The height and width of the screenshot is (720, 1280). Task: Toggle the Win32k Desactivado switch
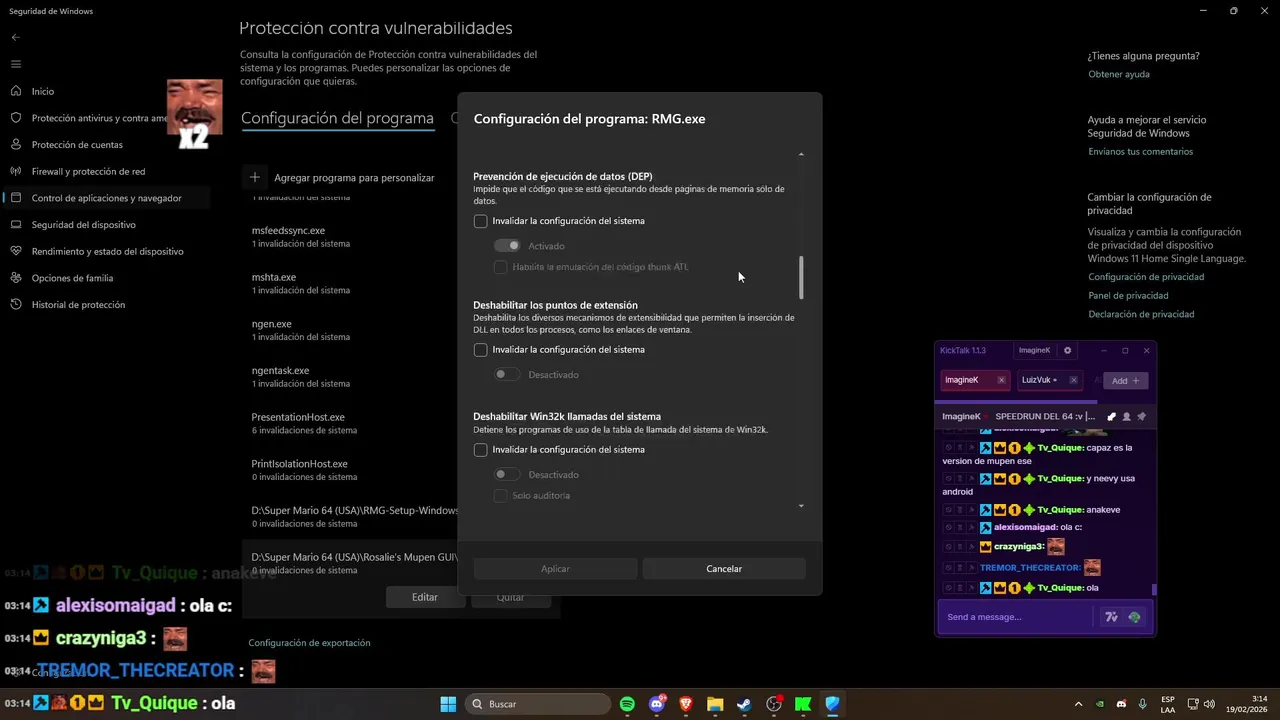click(508, 475)
